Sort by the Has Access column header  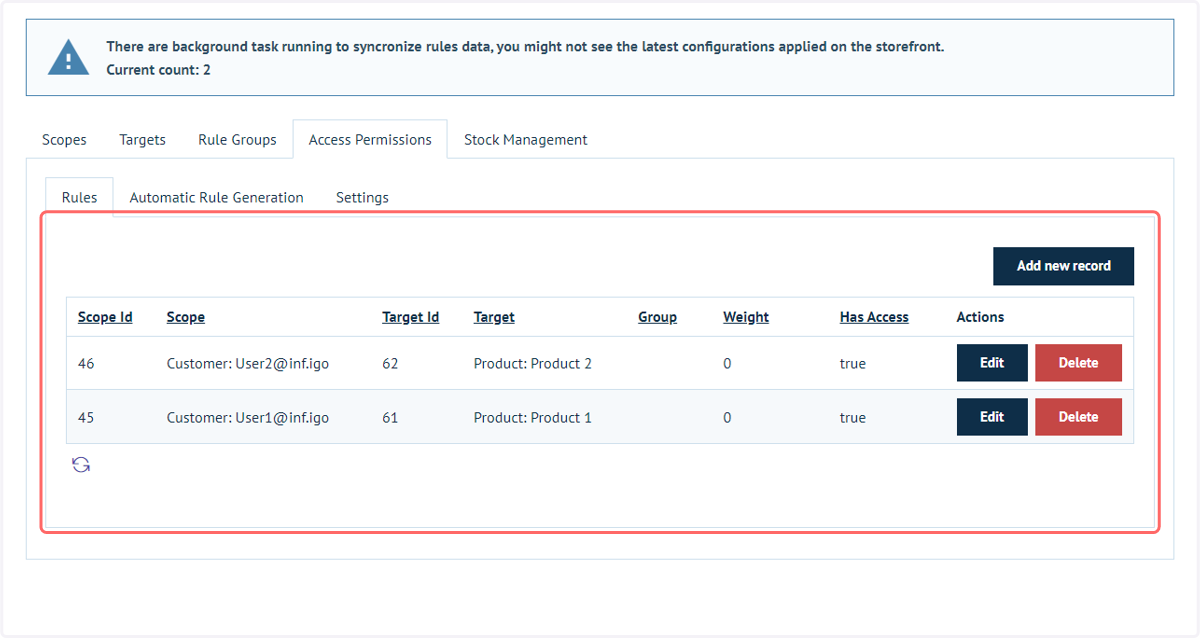[874, 317]
